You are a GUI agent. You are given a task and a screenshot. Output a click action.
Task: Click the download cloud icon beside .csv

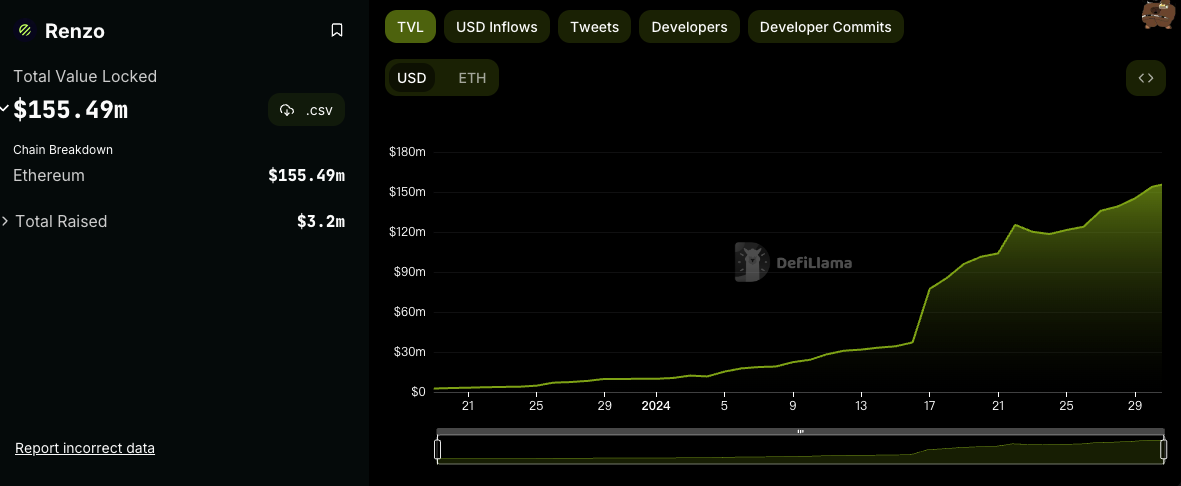(288, 110)
